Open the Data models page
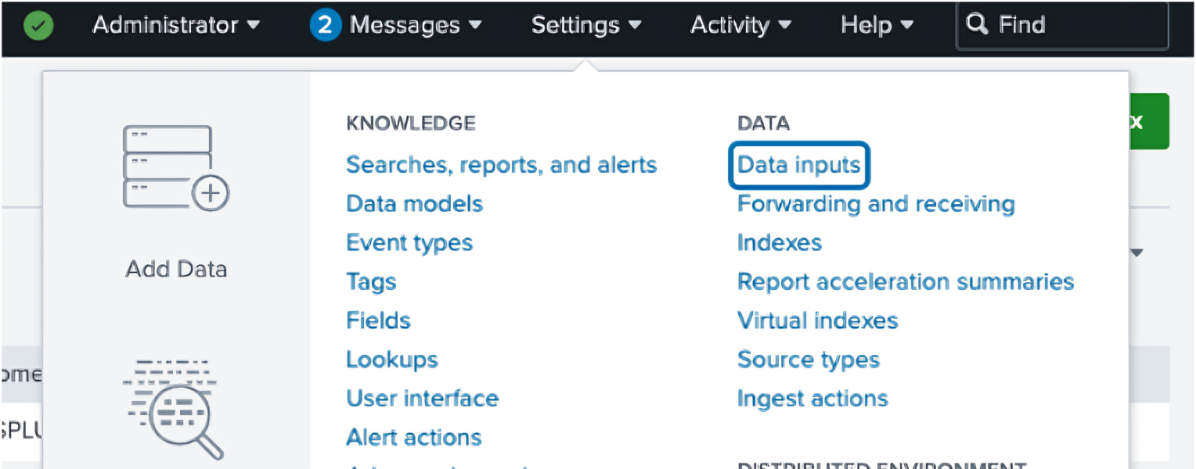1196x469 pixels. pos(414,204)
